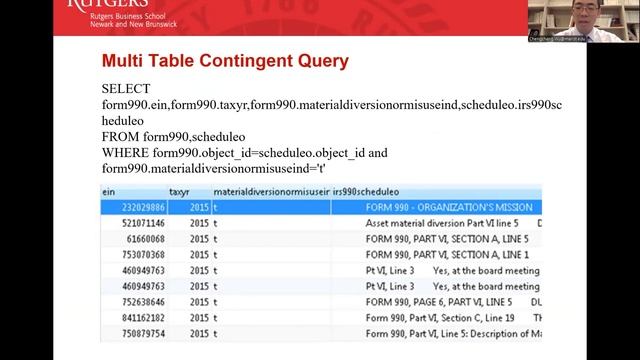
Task: Click the presenter name label on webcam
Action: pyautogui.click(x=558, y=39)
